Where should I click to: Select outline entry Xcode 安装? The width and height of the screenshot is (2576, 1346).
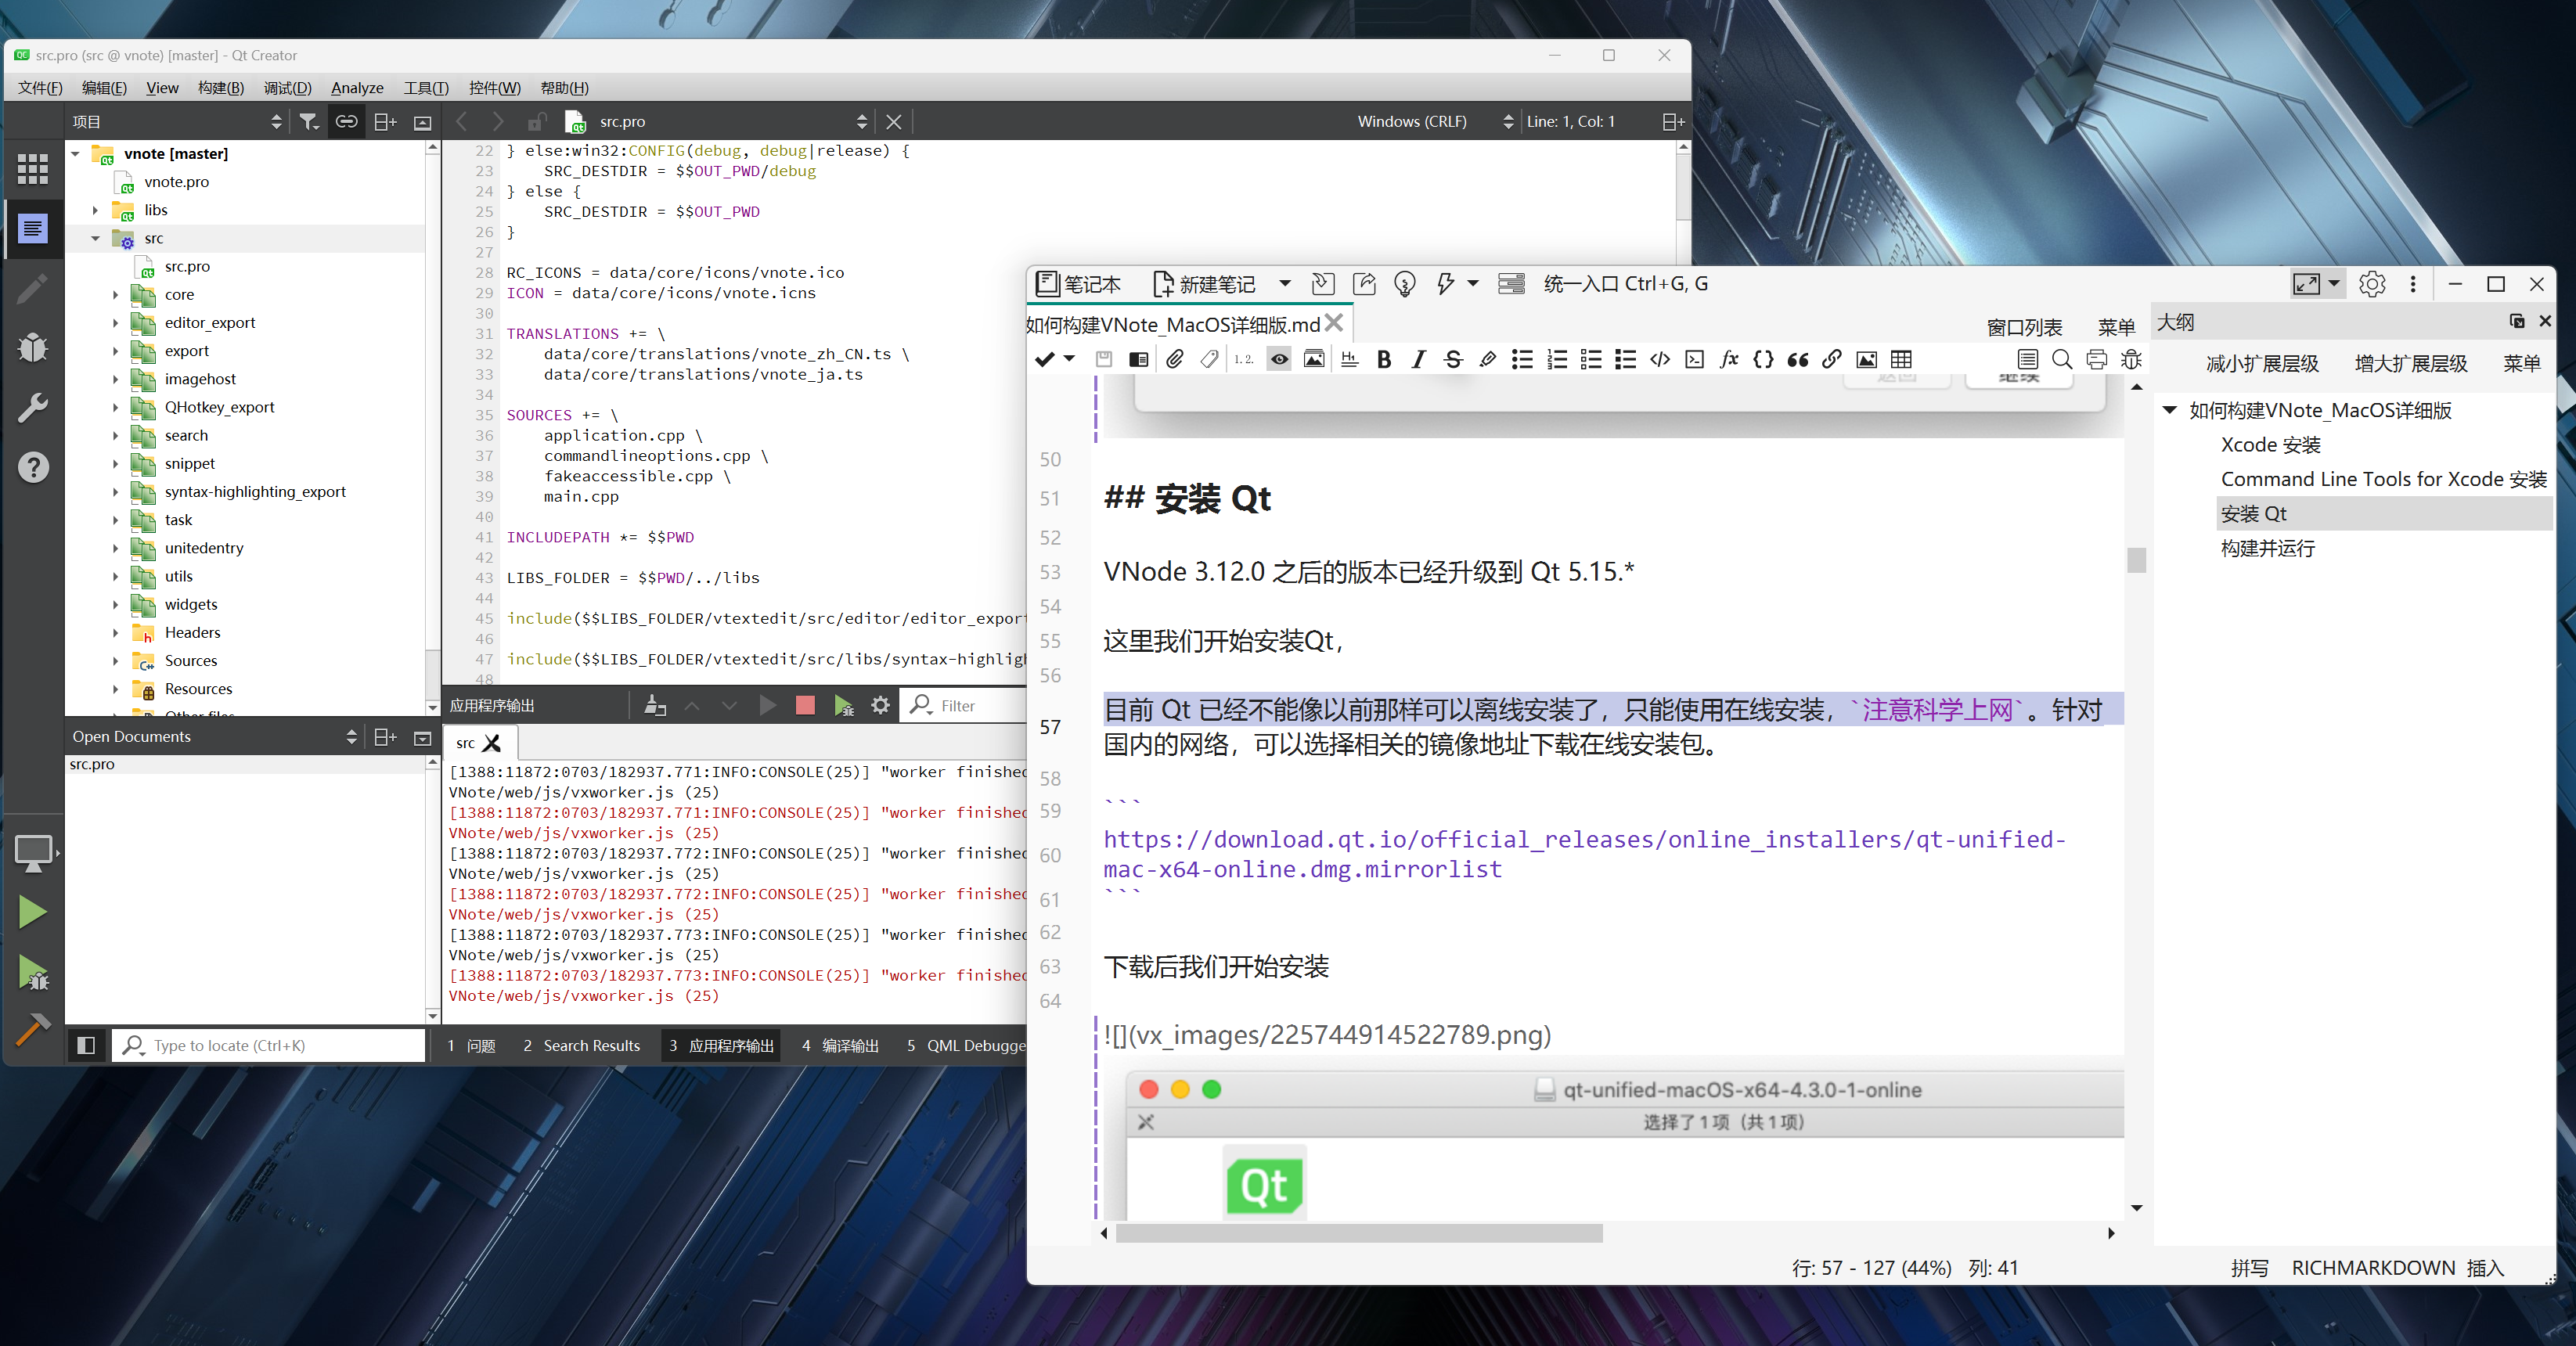pos(2270,444)
